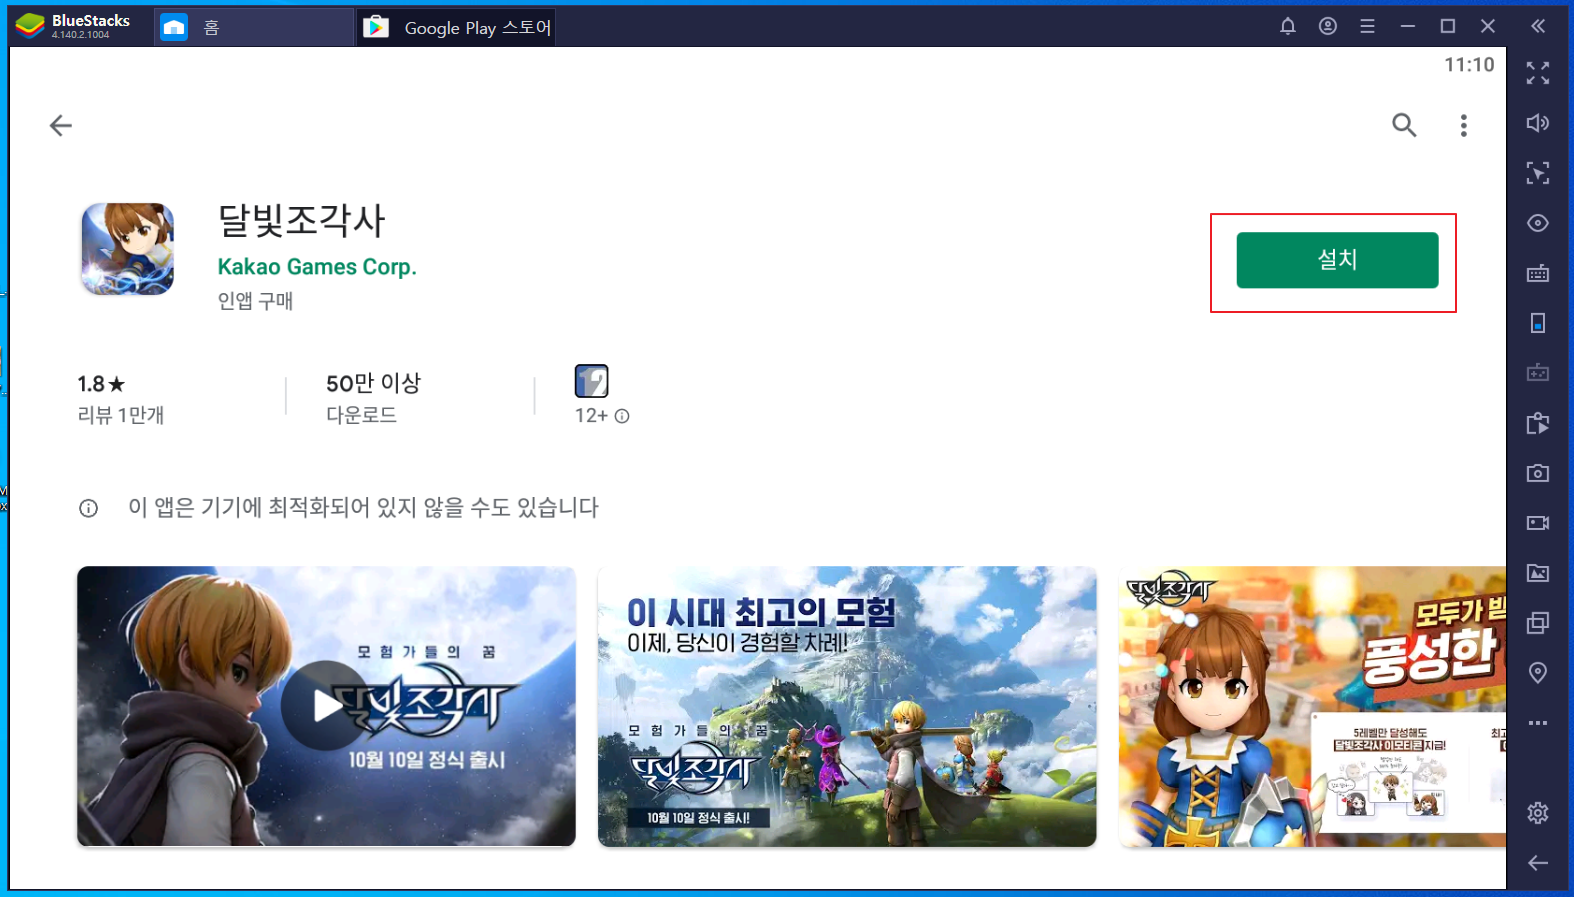Screen dimensions: 1574x897
Task: Click the 11:10 clock in the status bar
Action: tap(1469, 65)
